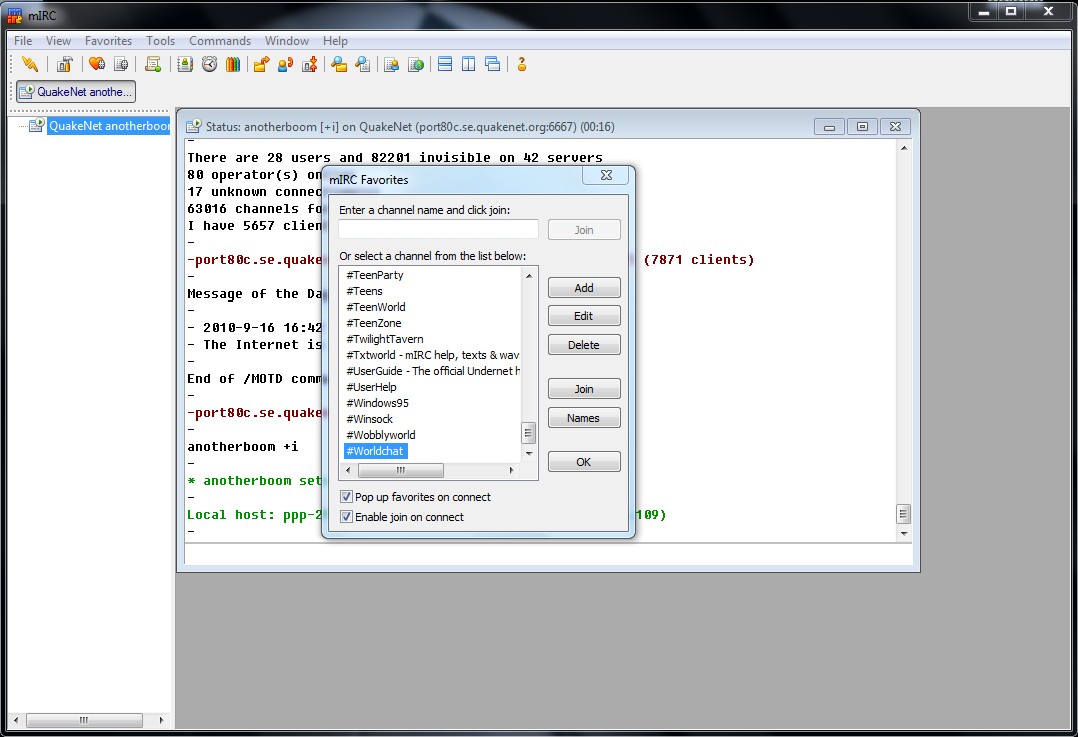Click the Connect lightning bolt toolbar icon
Screen dimensions: 1078x737
click(x=30, y=64)
